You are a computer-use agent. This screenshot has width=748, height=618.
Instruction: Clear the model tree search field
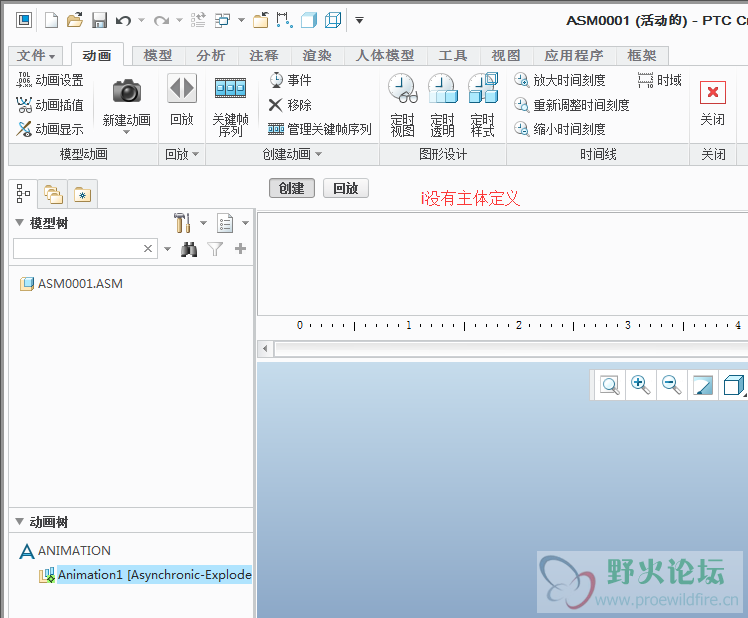[148, 249]
